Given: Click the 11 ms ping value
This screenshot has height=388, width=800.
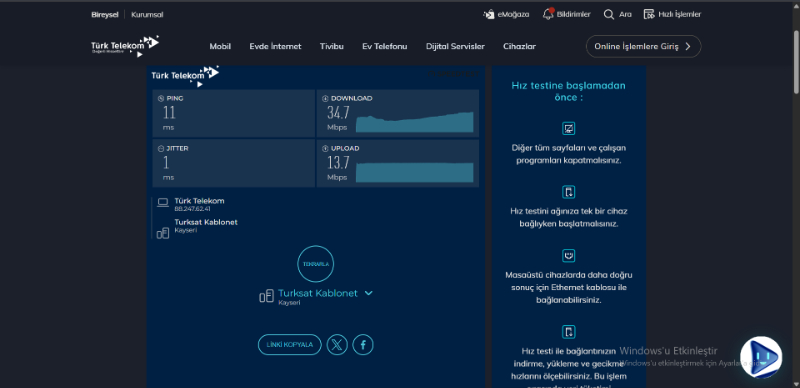Looking at the screenshot, I should [169, 113].
